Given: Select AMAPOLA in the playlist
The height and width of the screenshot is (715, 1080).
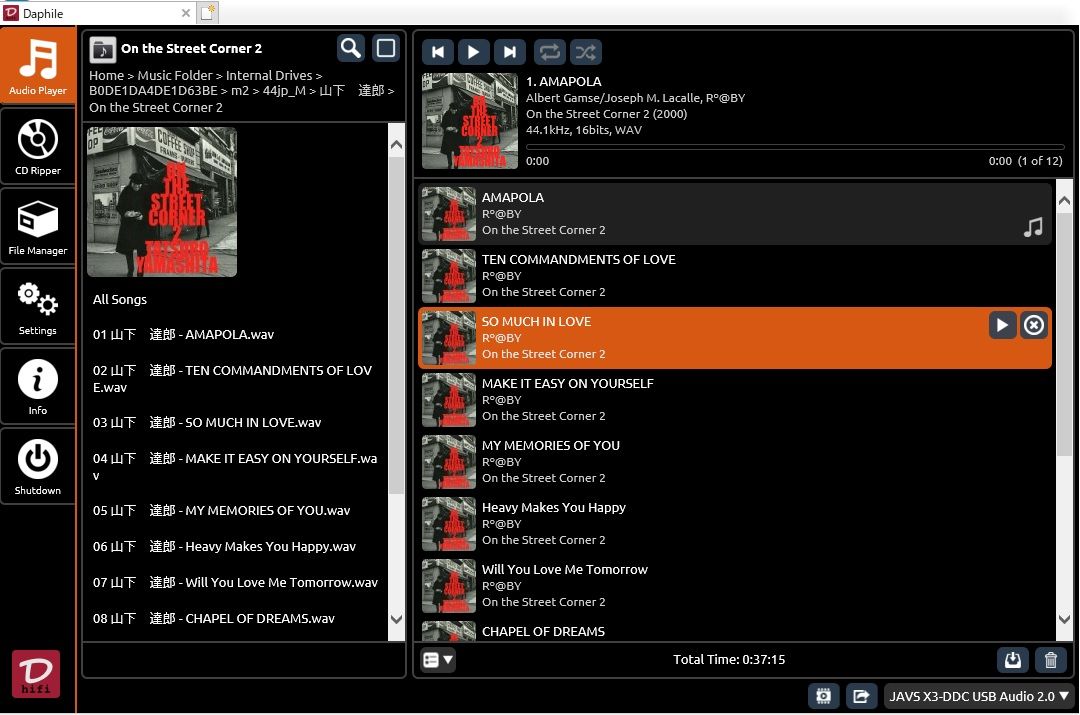Looking at the screenshot, I should pyautogui.click(x=735, y=214).
